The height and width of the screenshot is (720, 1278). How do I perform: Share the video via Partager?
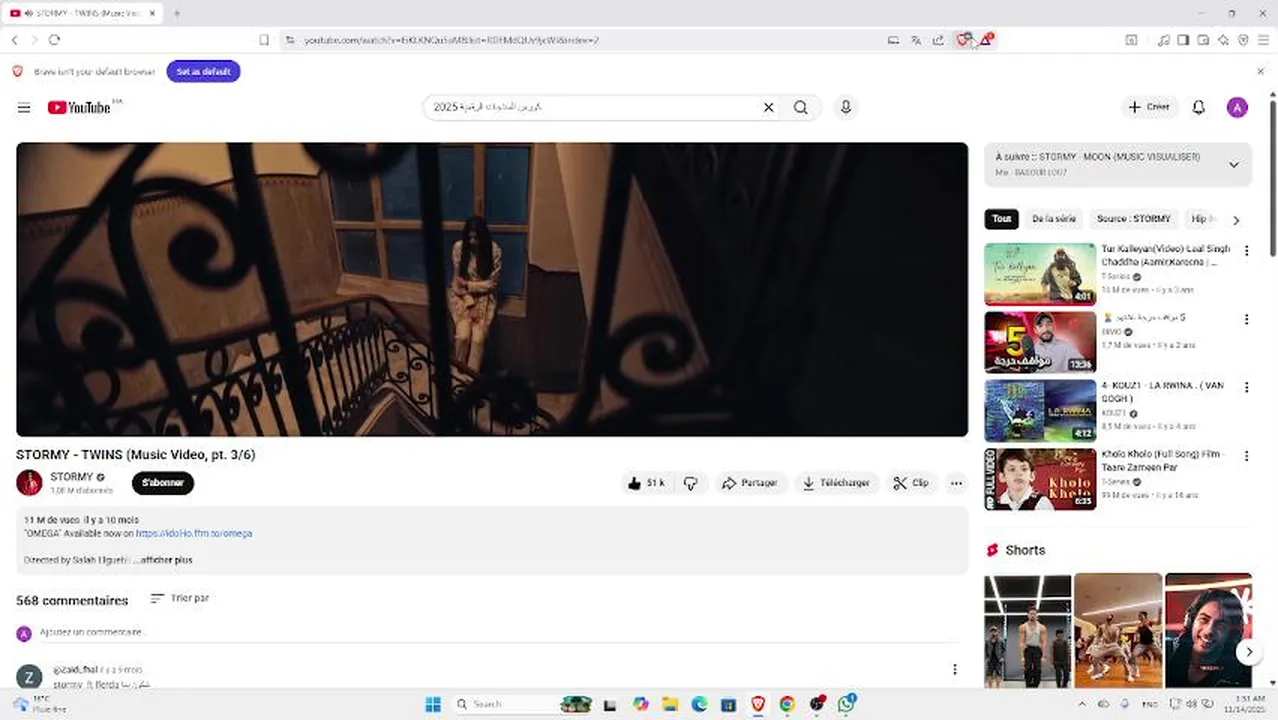click(751, 483)
